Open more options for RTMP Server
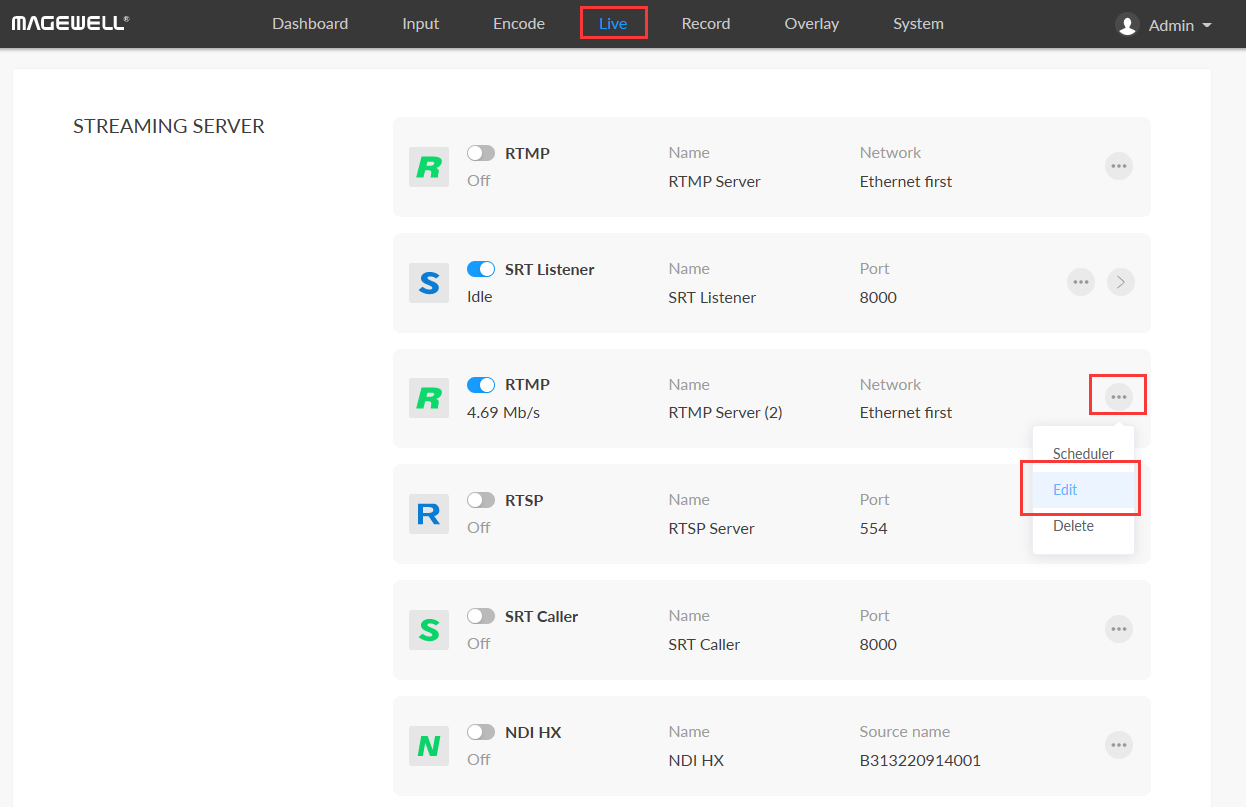 click(1119, 166)
